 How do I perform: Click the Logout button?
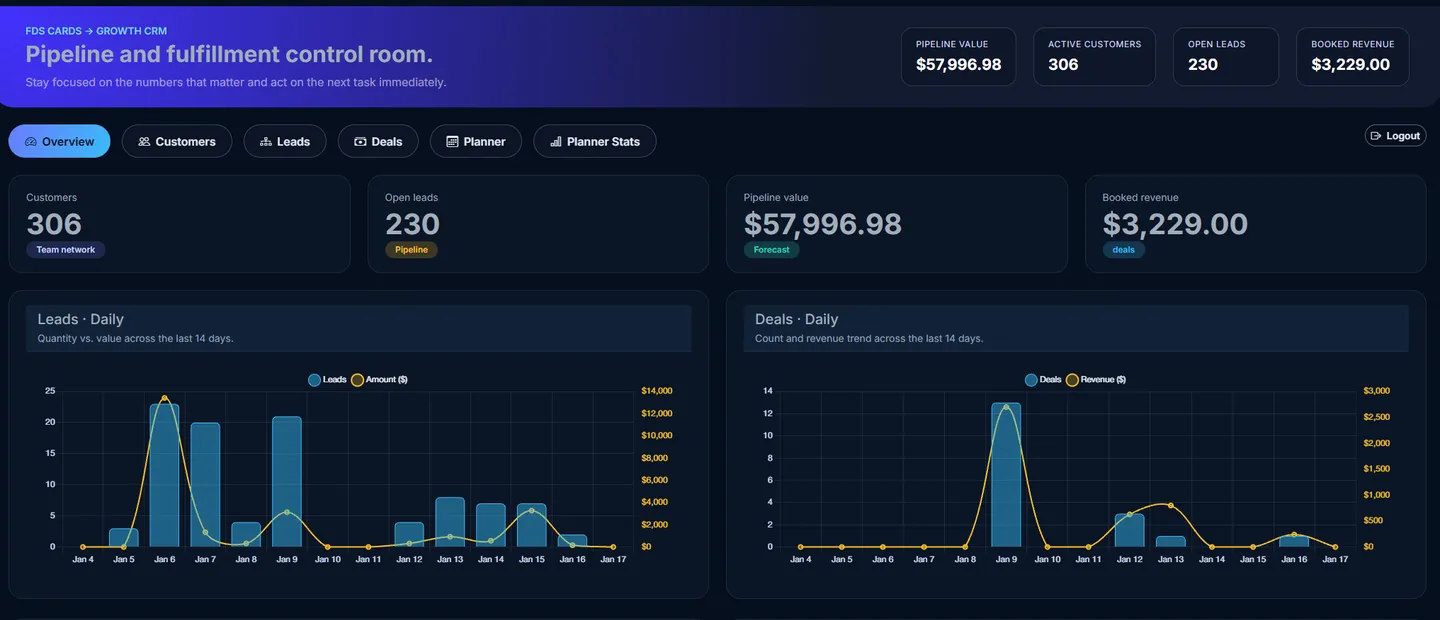(x=1396, y=136)
